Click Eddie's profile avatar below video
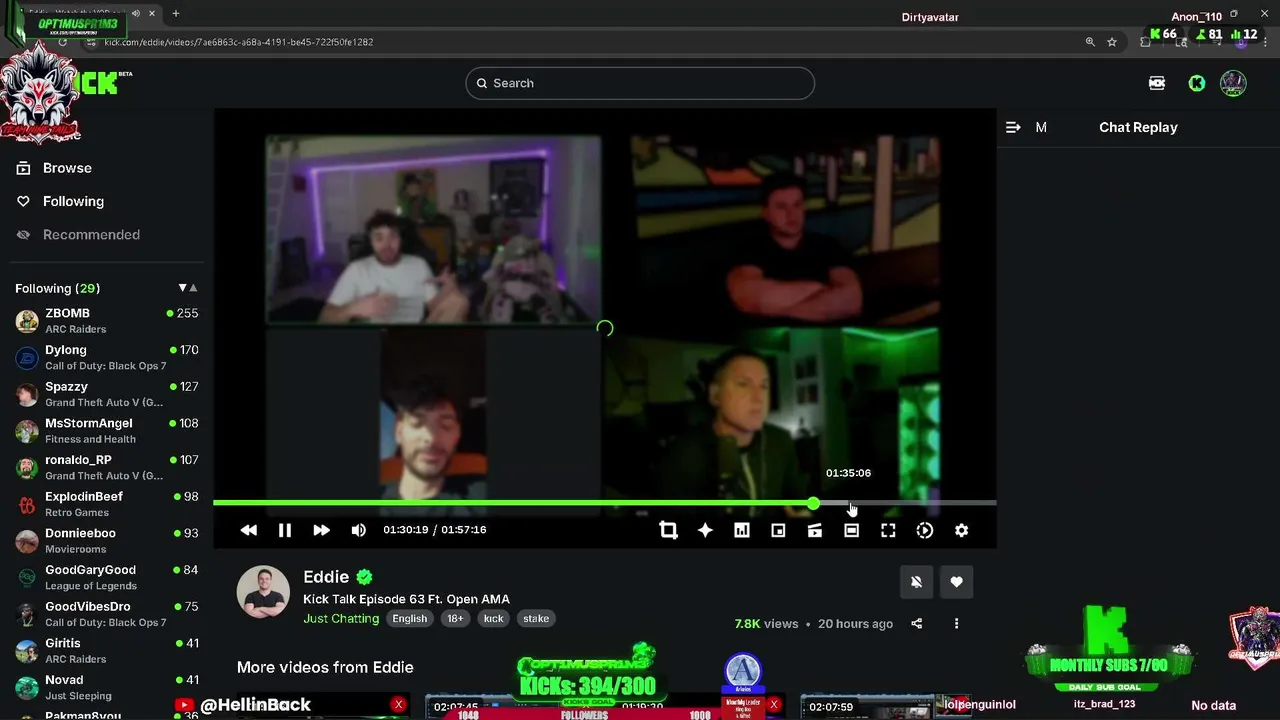Screen dimensions: 1280x720 coord(263,591)
